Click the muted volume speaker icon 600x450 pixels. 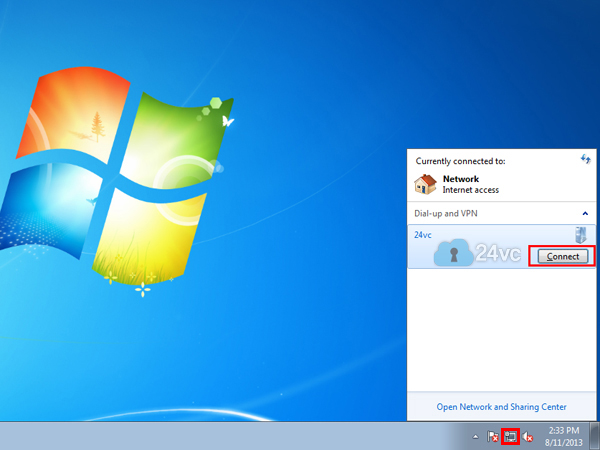pos(528,436)
